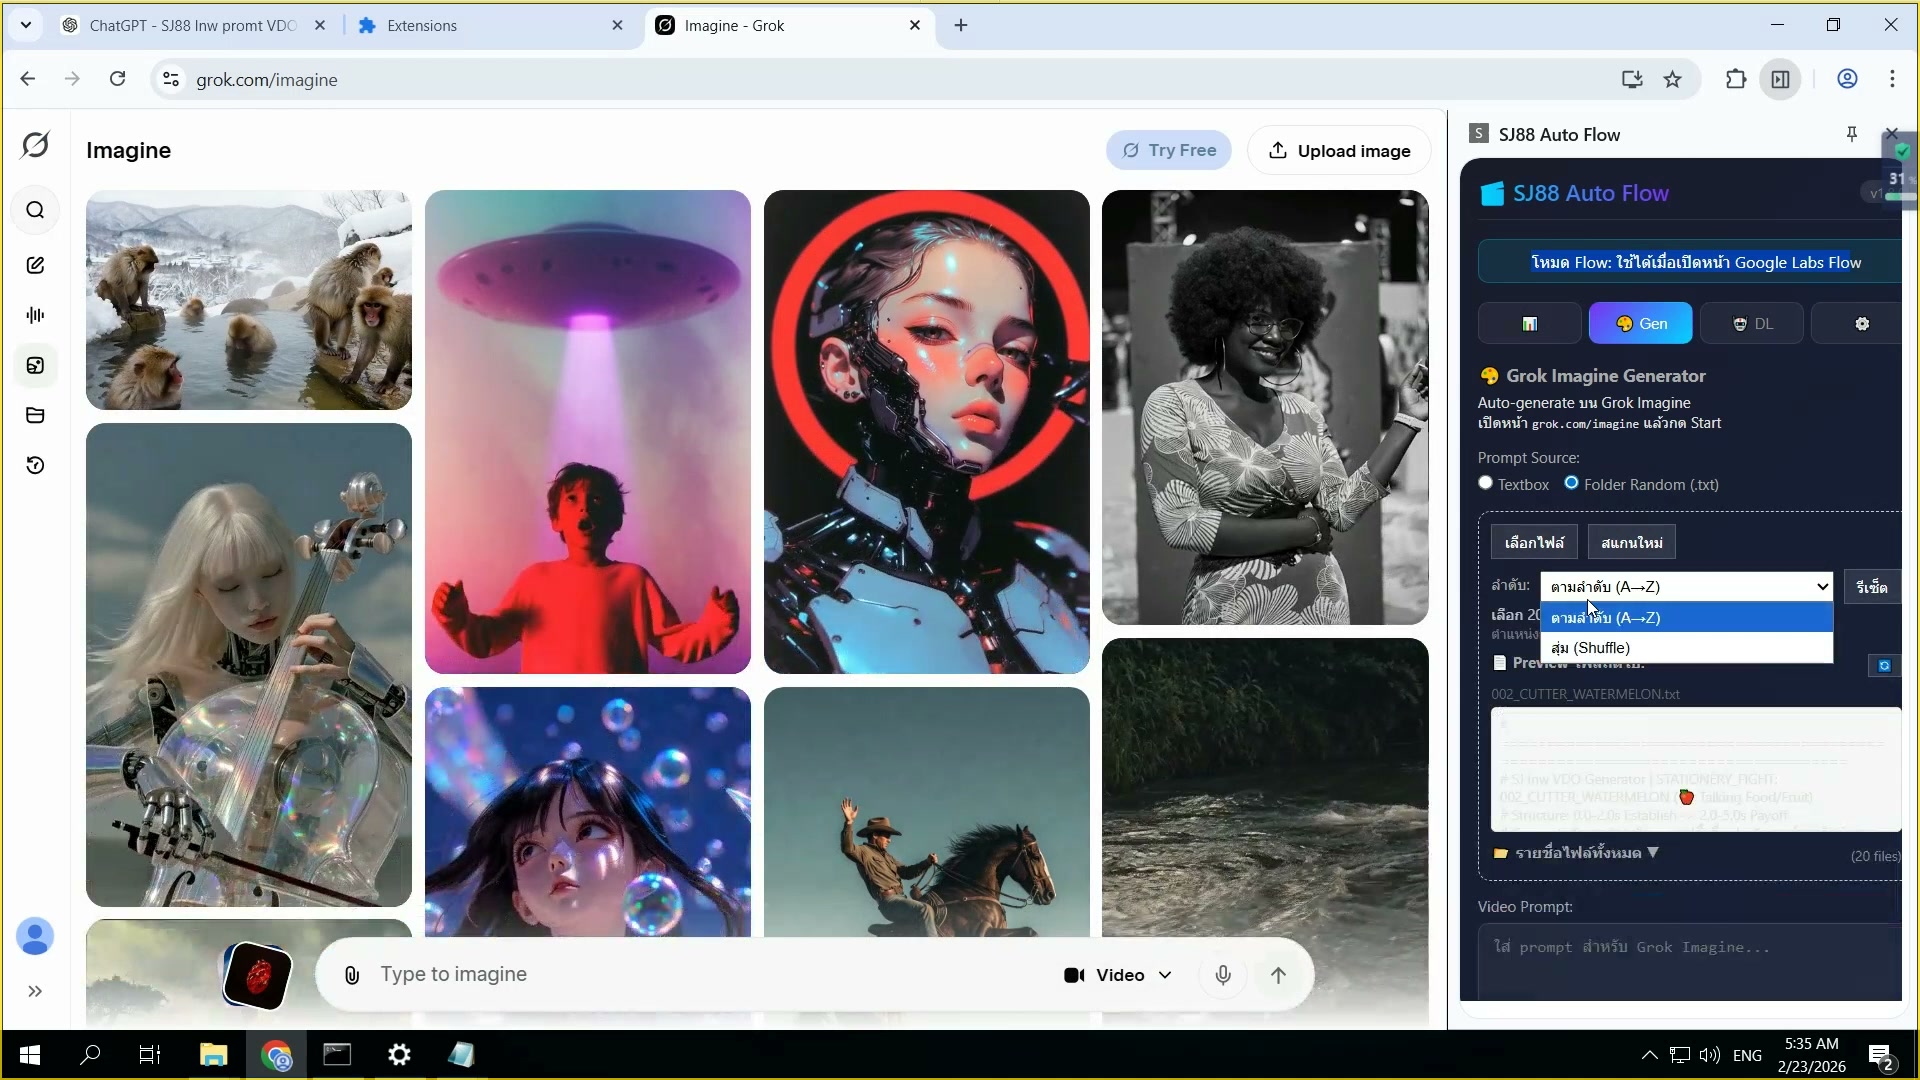This screenshot has height=1080, width=1920.
Task: Expand the sidebar with double chevron
Action: (x=35, y=991)
